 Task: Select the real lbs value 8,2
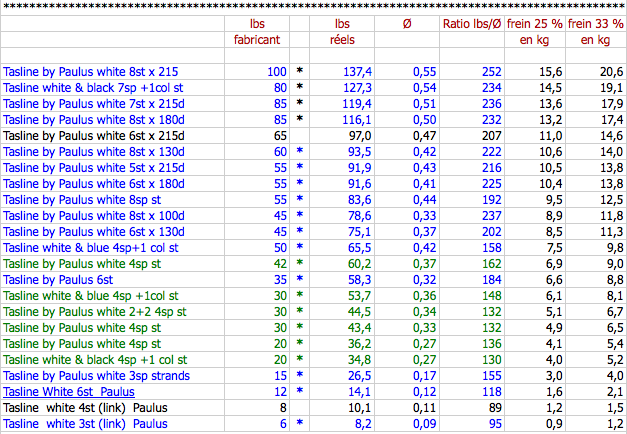(363, 424)
